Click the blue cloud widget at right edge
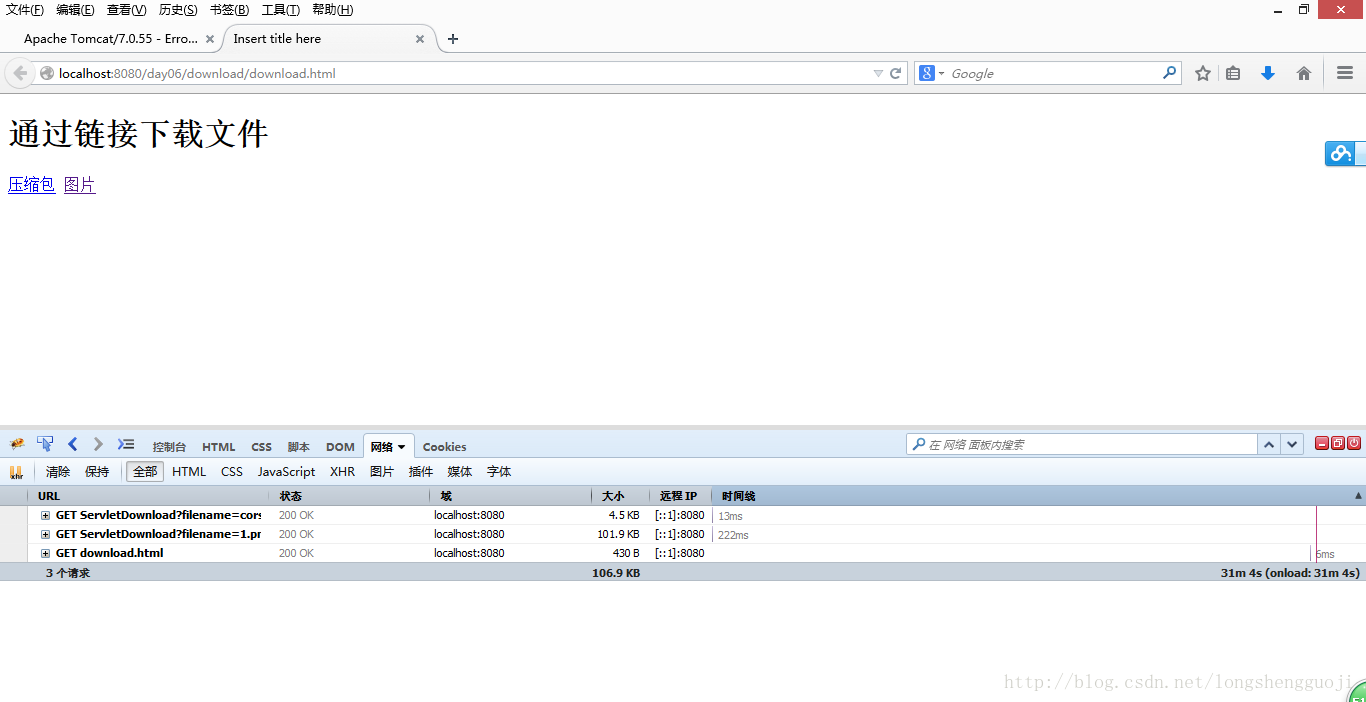Image resolution: width=1366 pixels, height=702 pixels. click(x=1344, y=153)
